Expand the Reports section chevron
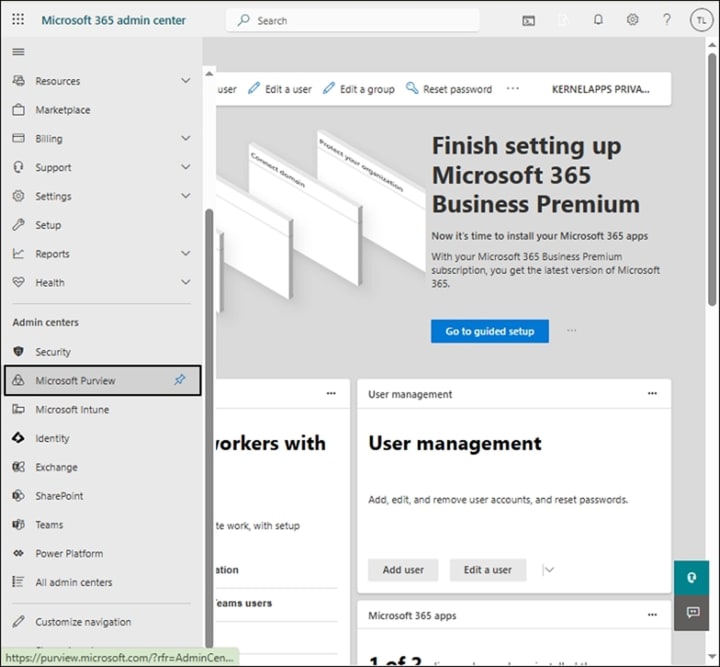Viewport: 720px width, 667px height. pos(186,253)
